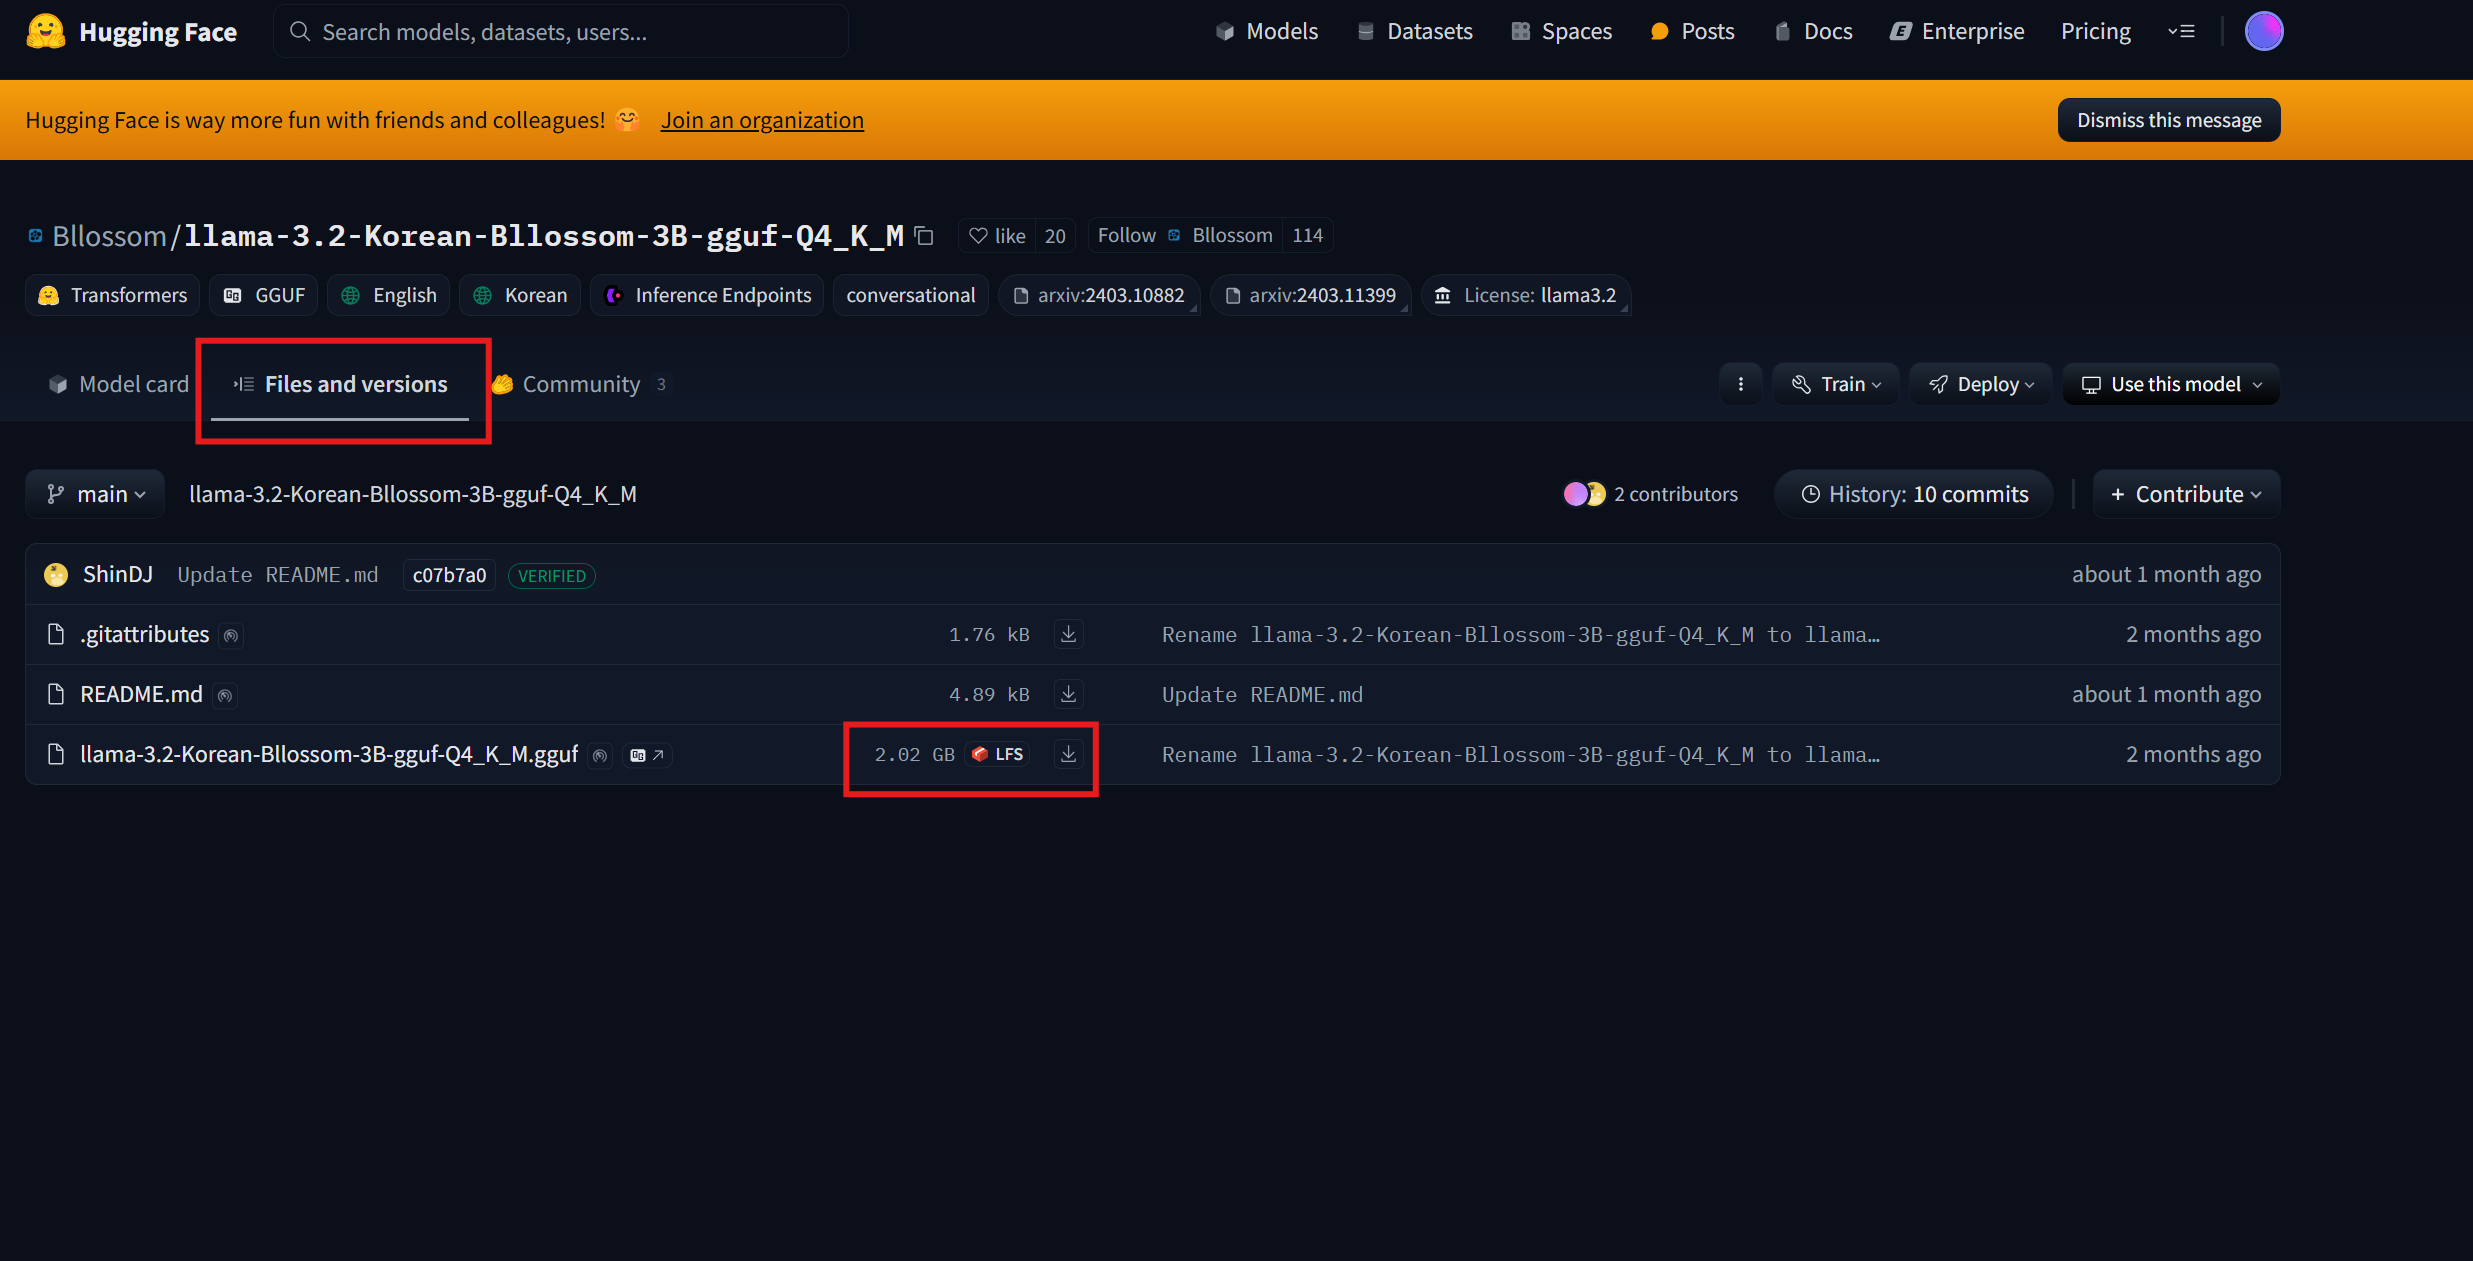Select the conversational tag
2473x1261 pixels.
[911, 295]
